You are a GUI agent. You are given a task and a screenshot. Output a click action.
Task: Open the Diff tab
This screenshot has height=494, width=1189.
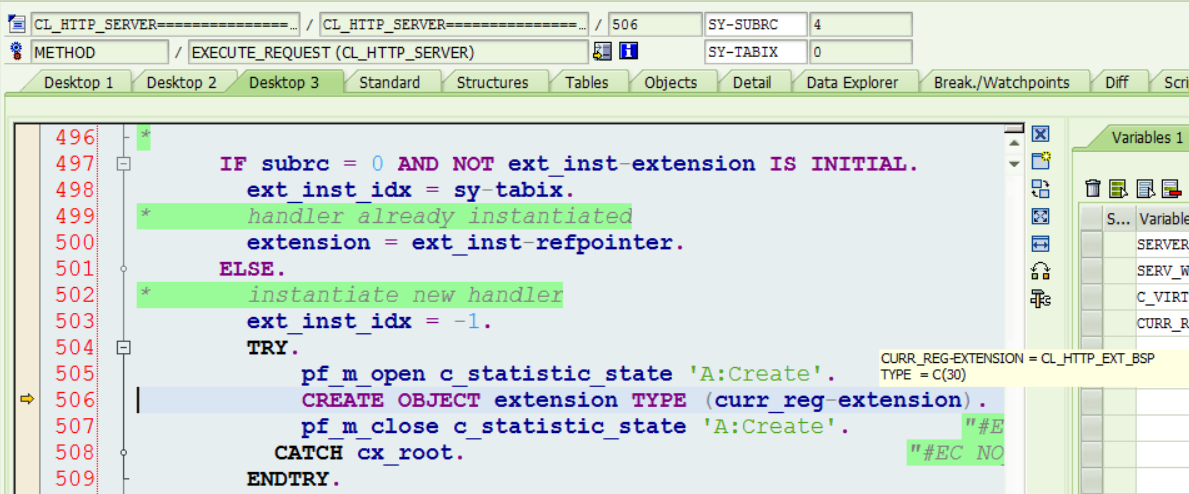click(x=1116, y=83)
